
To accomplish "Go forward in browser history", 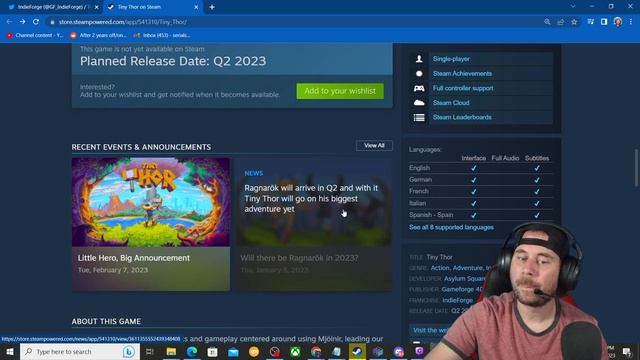I will 22,22.
